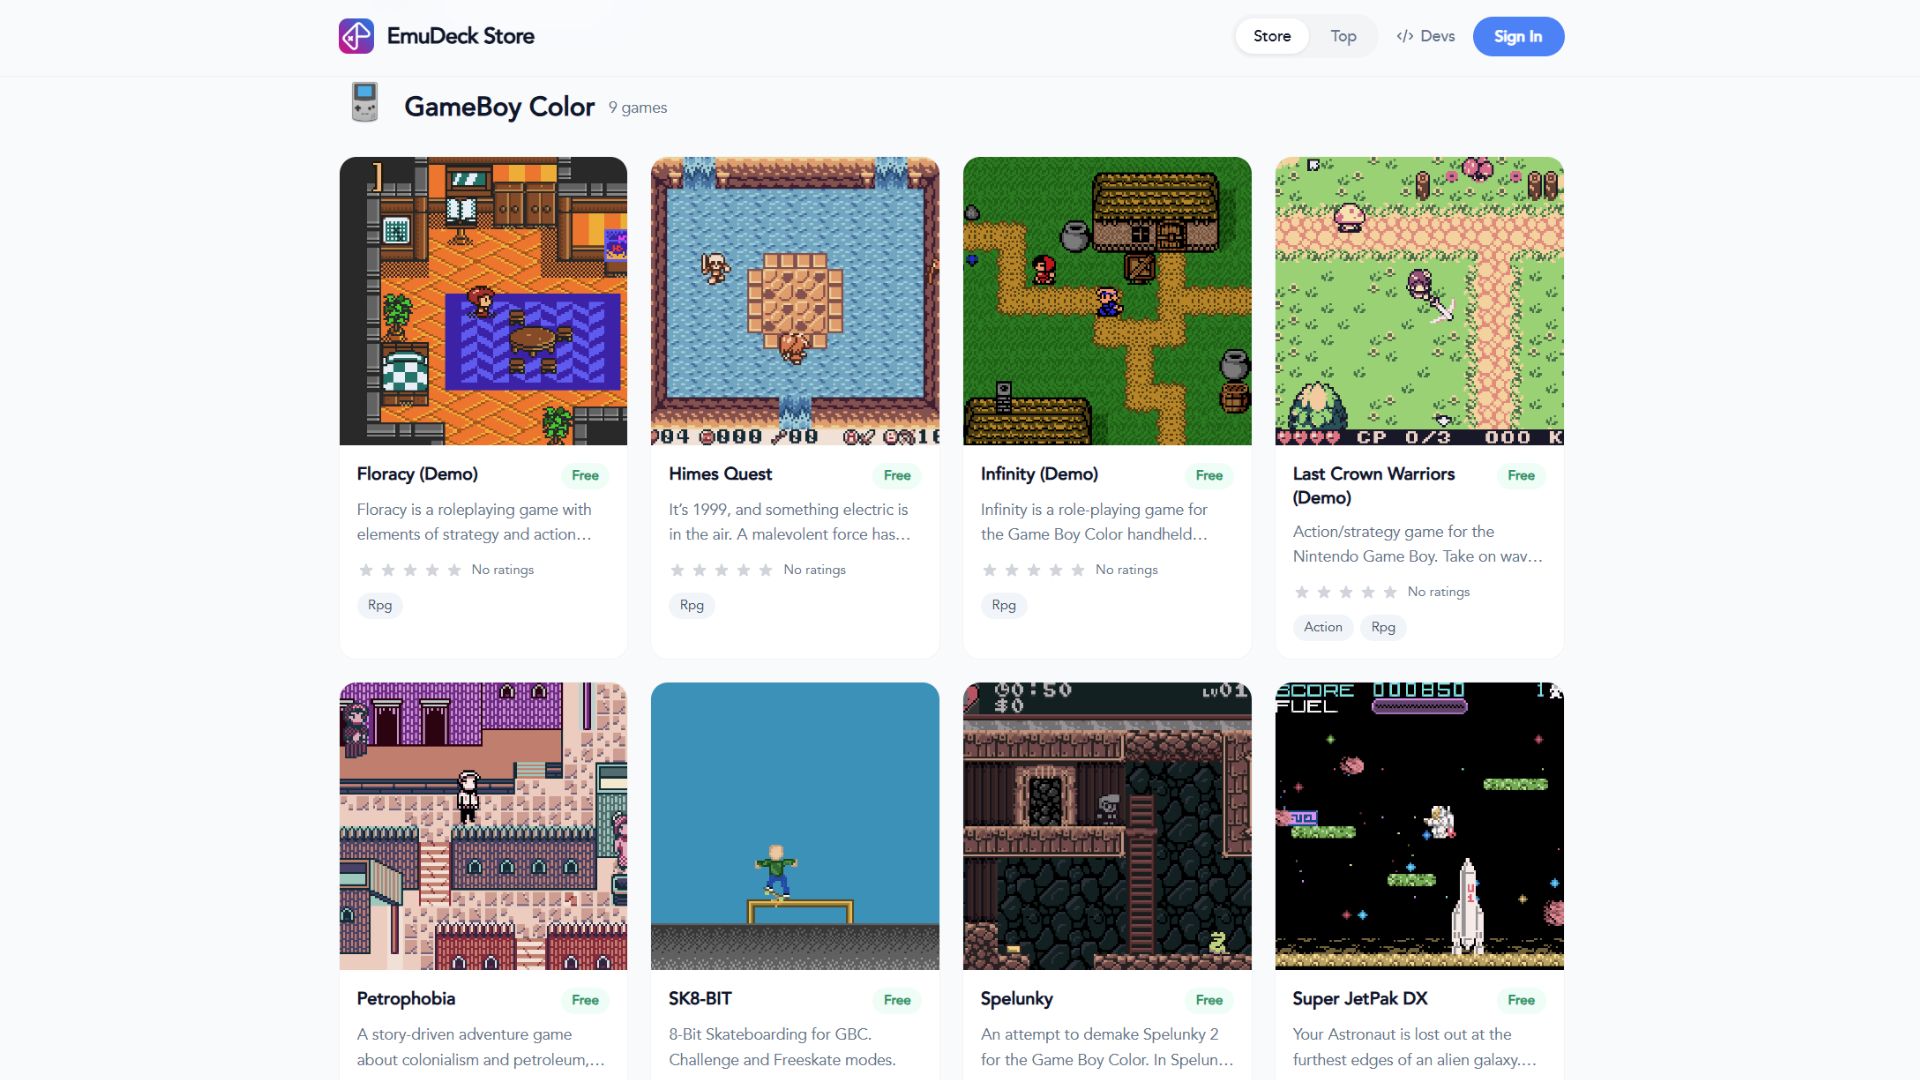Select Action tag on Last Crown Warriors
This screenshot has width=1920, height=1080.
tap(1323, 627)
